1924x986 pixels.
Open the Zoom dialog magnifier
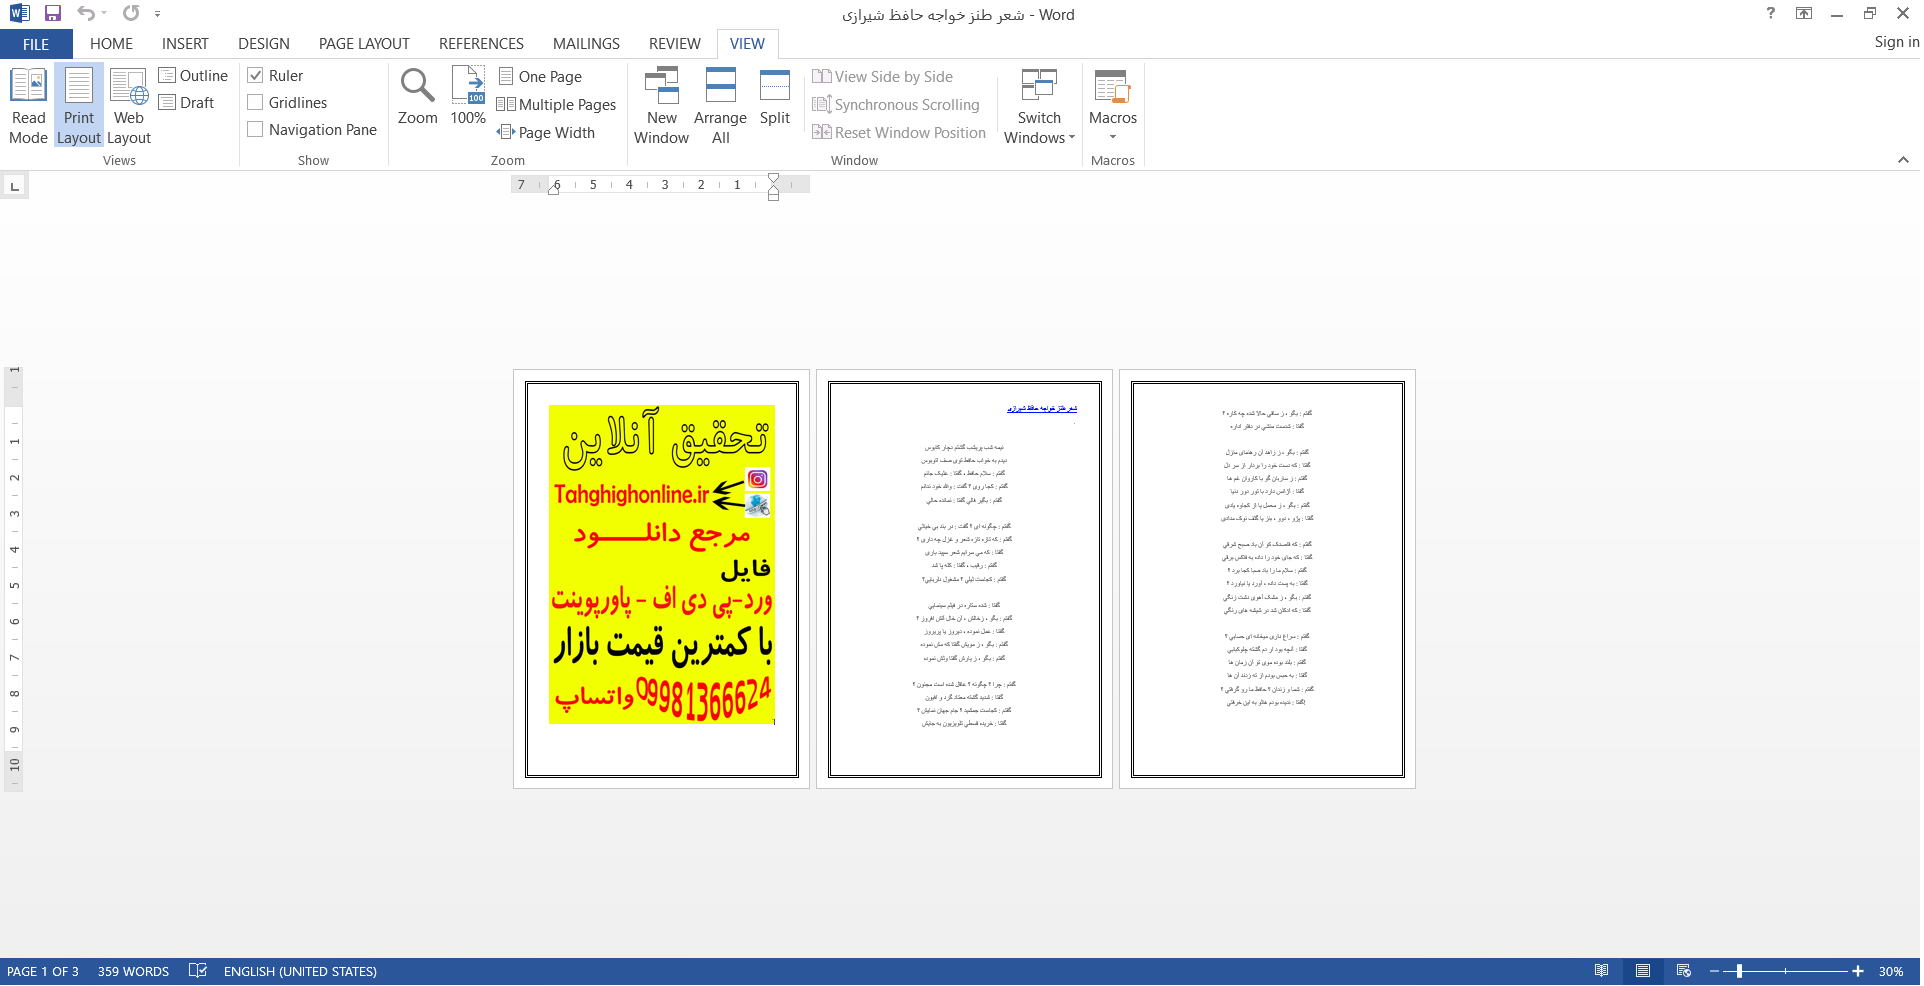[417, 97]
